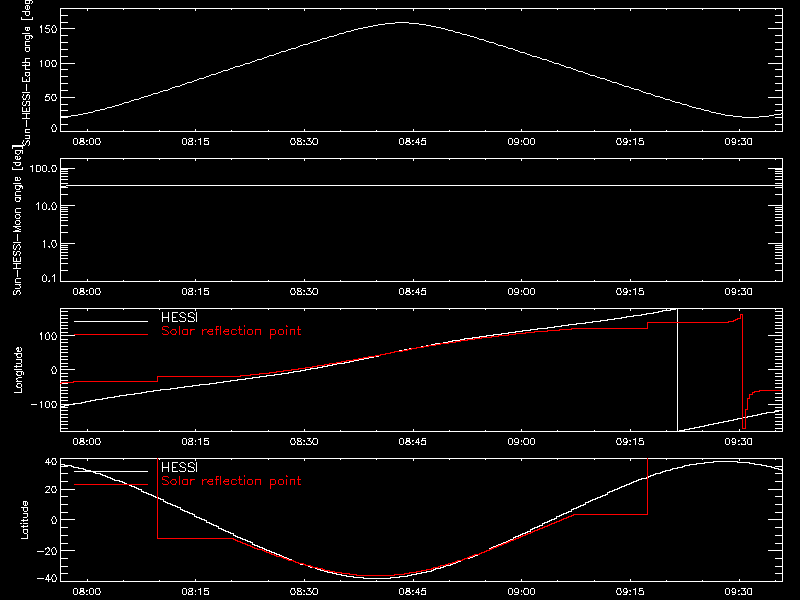Click the Latitude axis title

click(24, 520)
